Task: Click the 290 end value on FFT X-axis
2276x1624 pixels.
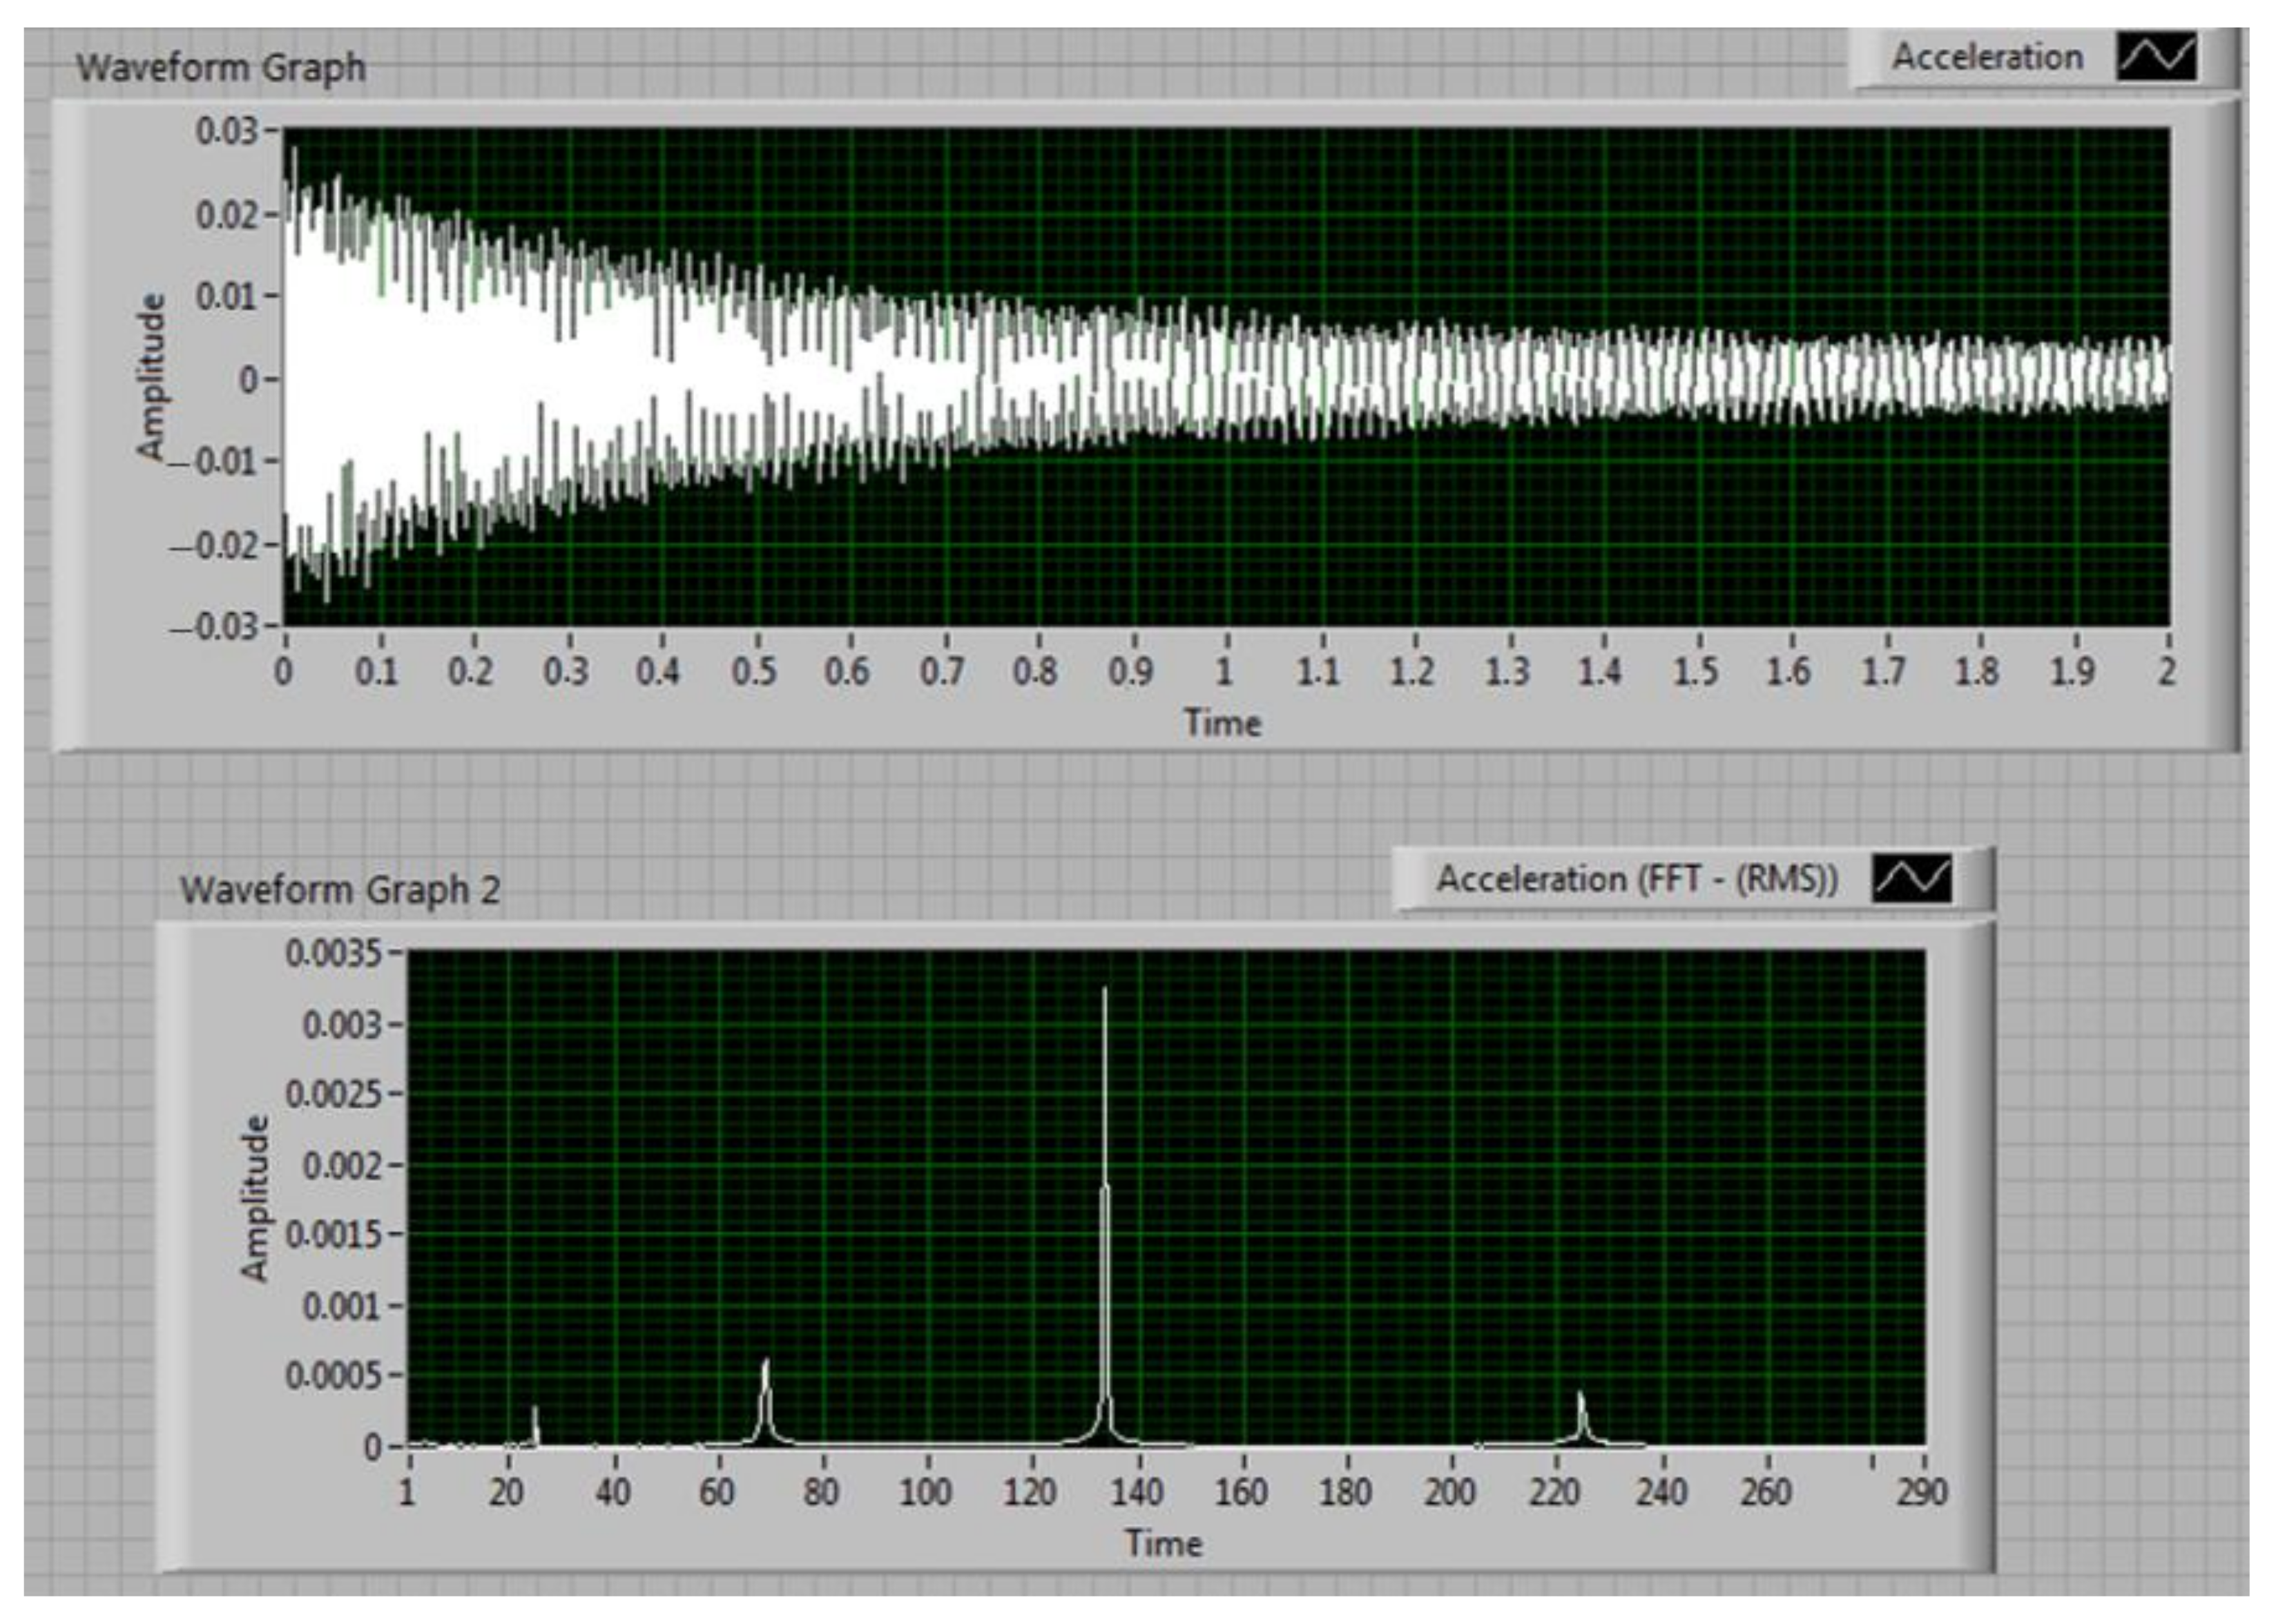Action: [x=1922, y=1493]
